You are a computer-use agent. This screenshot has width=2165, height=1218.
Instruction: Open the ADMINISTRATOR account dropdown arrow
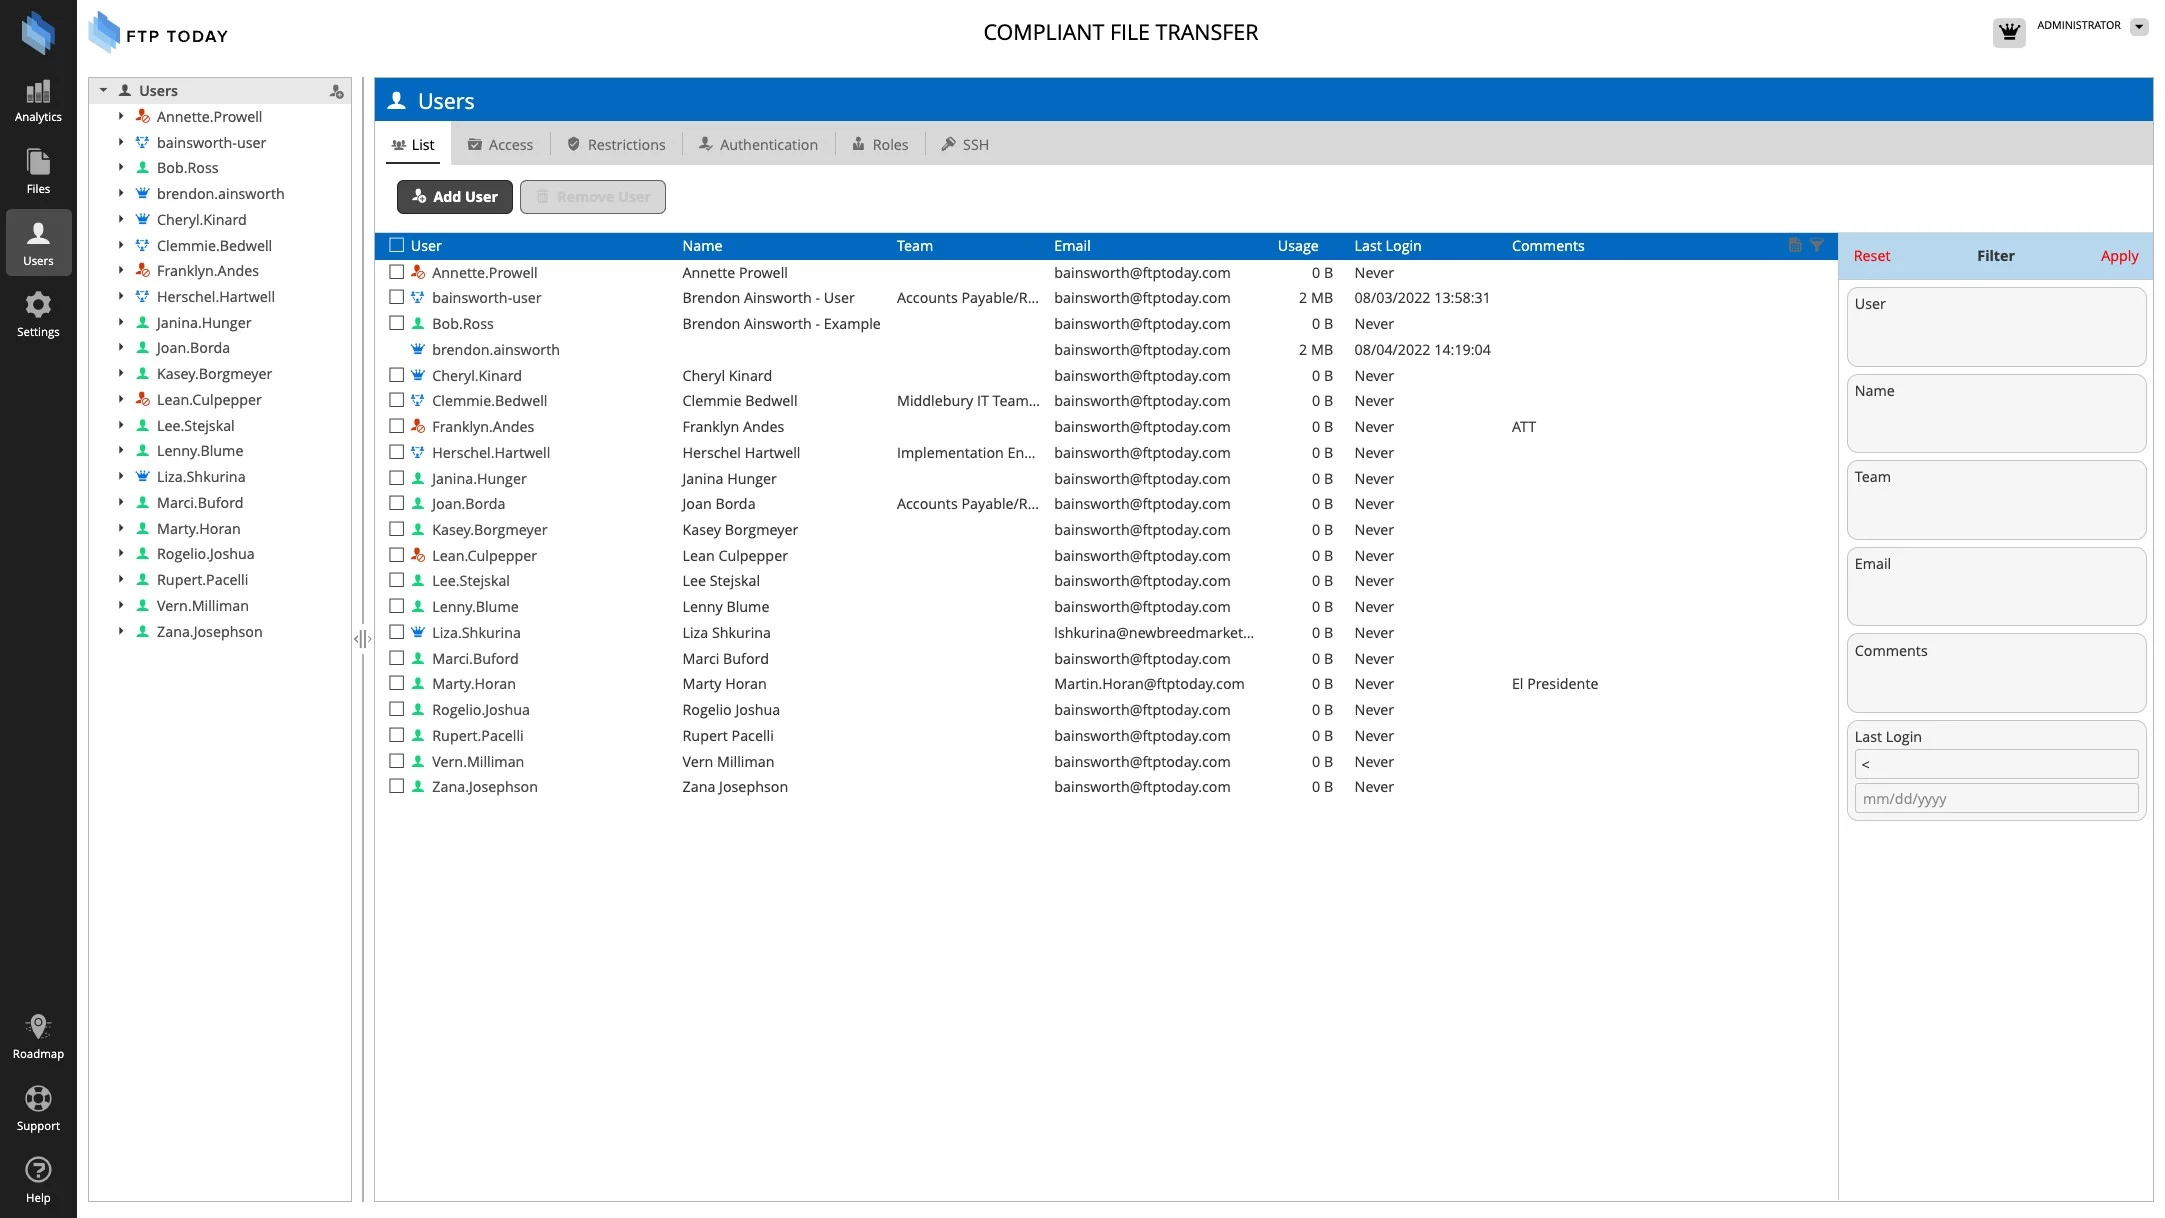(2139, 27)
